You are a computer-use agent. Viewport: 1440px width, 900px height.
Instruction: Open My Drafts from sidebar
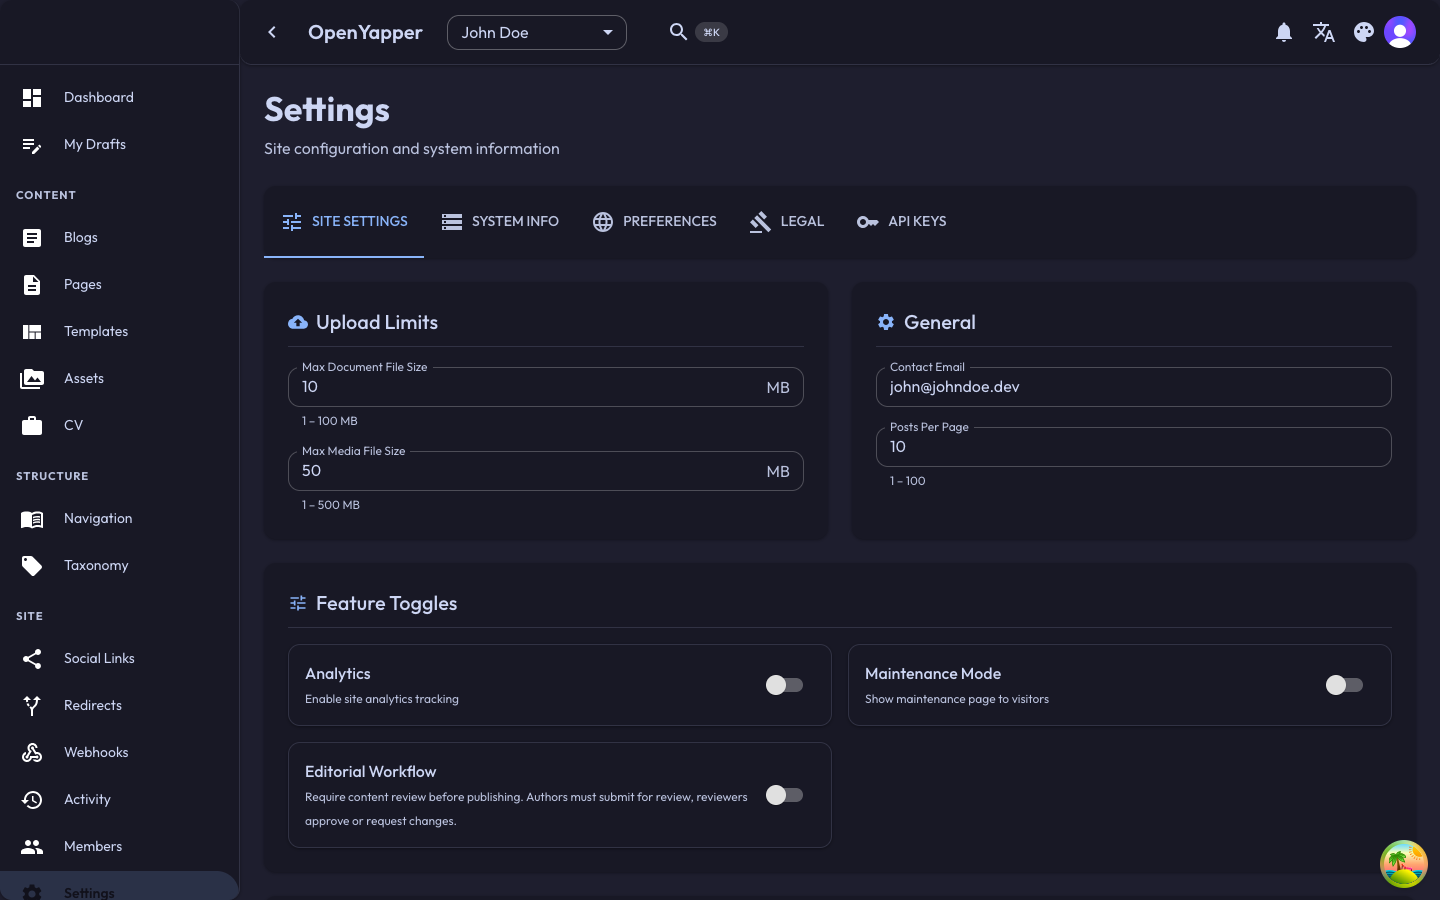[94, 144]
